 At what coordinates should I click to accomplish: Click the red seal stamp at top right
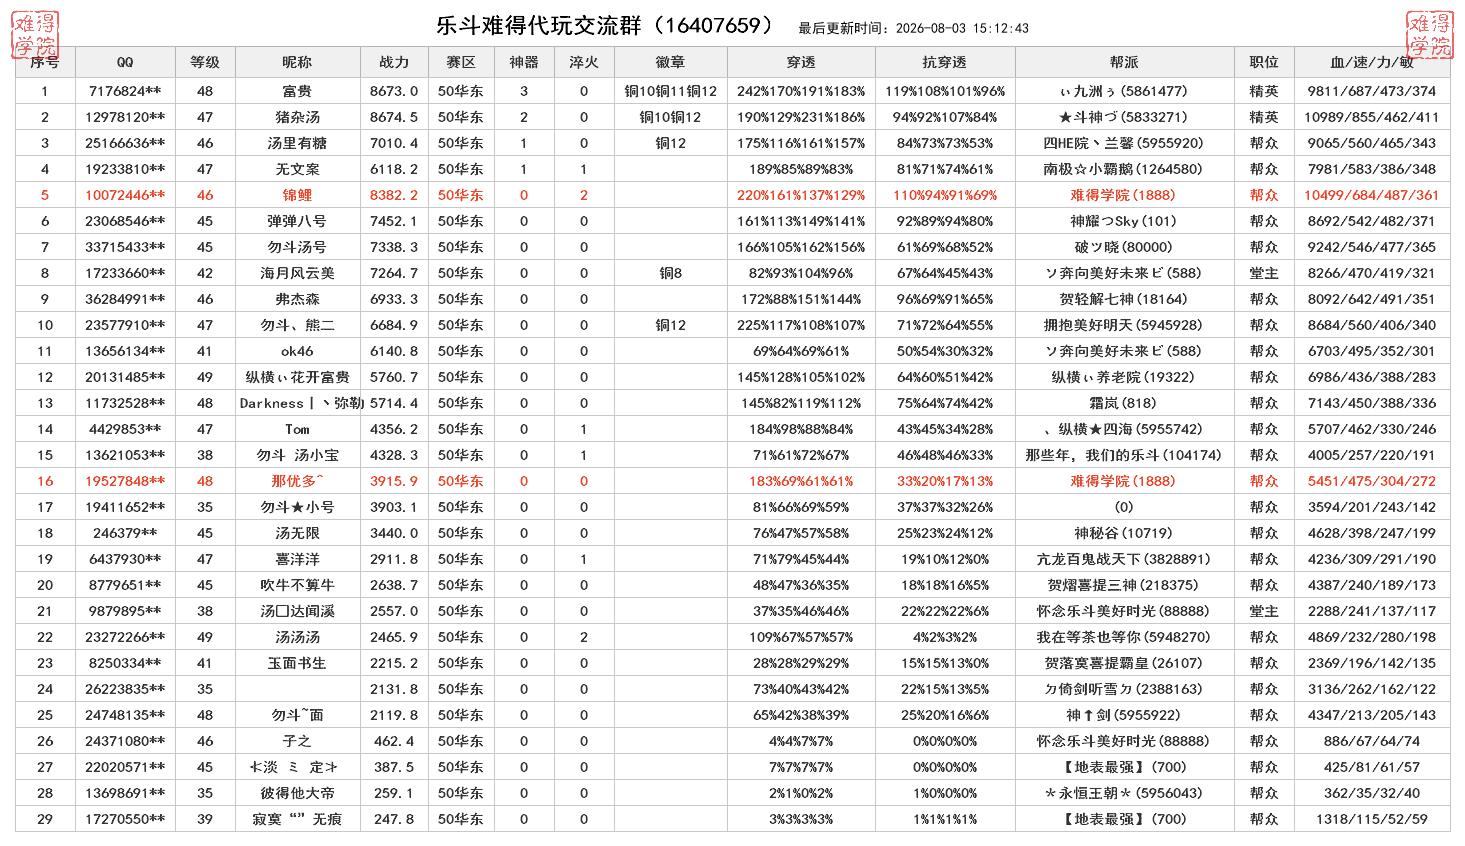pyautogui.click(x=1430, y=34)
